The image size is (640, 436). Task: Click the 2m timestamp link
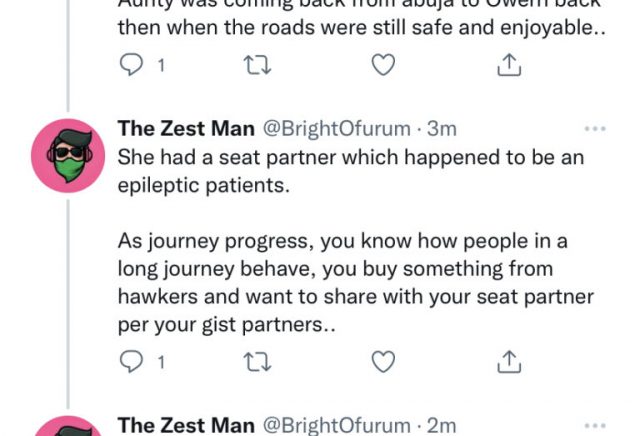(x=443, y=425)
